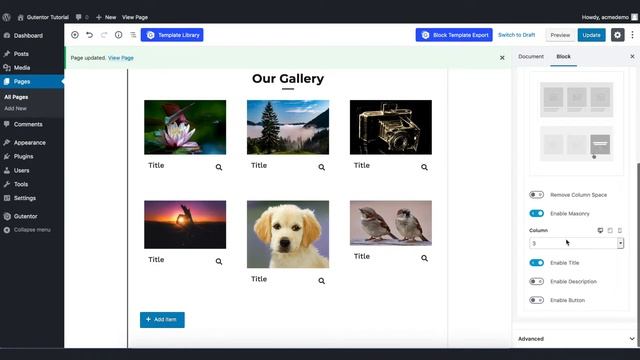Click the magnifier icon under sparrows image

click(424, 258)
